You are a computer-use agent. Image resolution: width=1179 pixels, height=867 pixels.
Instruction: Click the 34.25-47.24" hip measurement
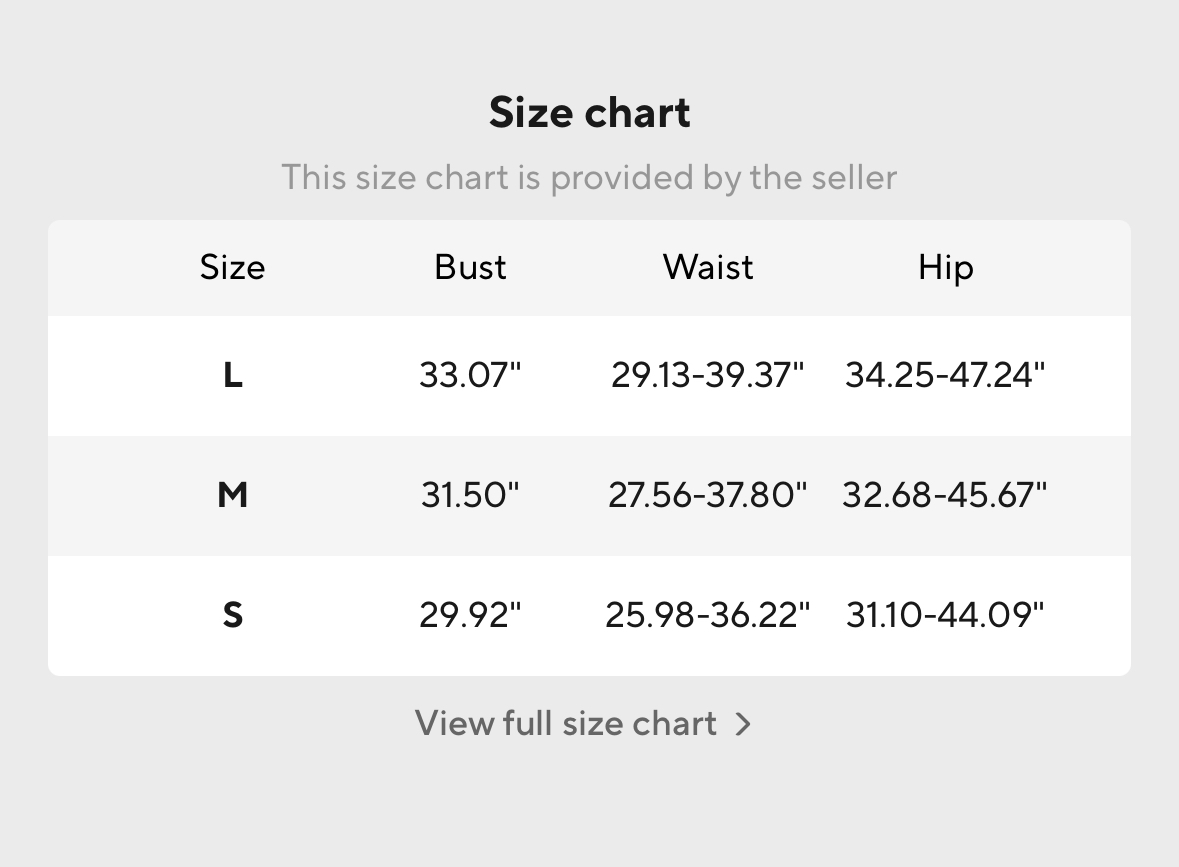(x=945, y=374)
